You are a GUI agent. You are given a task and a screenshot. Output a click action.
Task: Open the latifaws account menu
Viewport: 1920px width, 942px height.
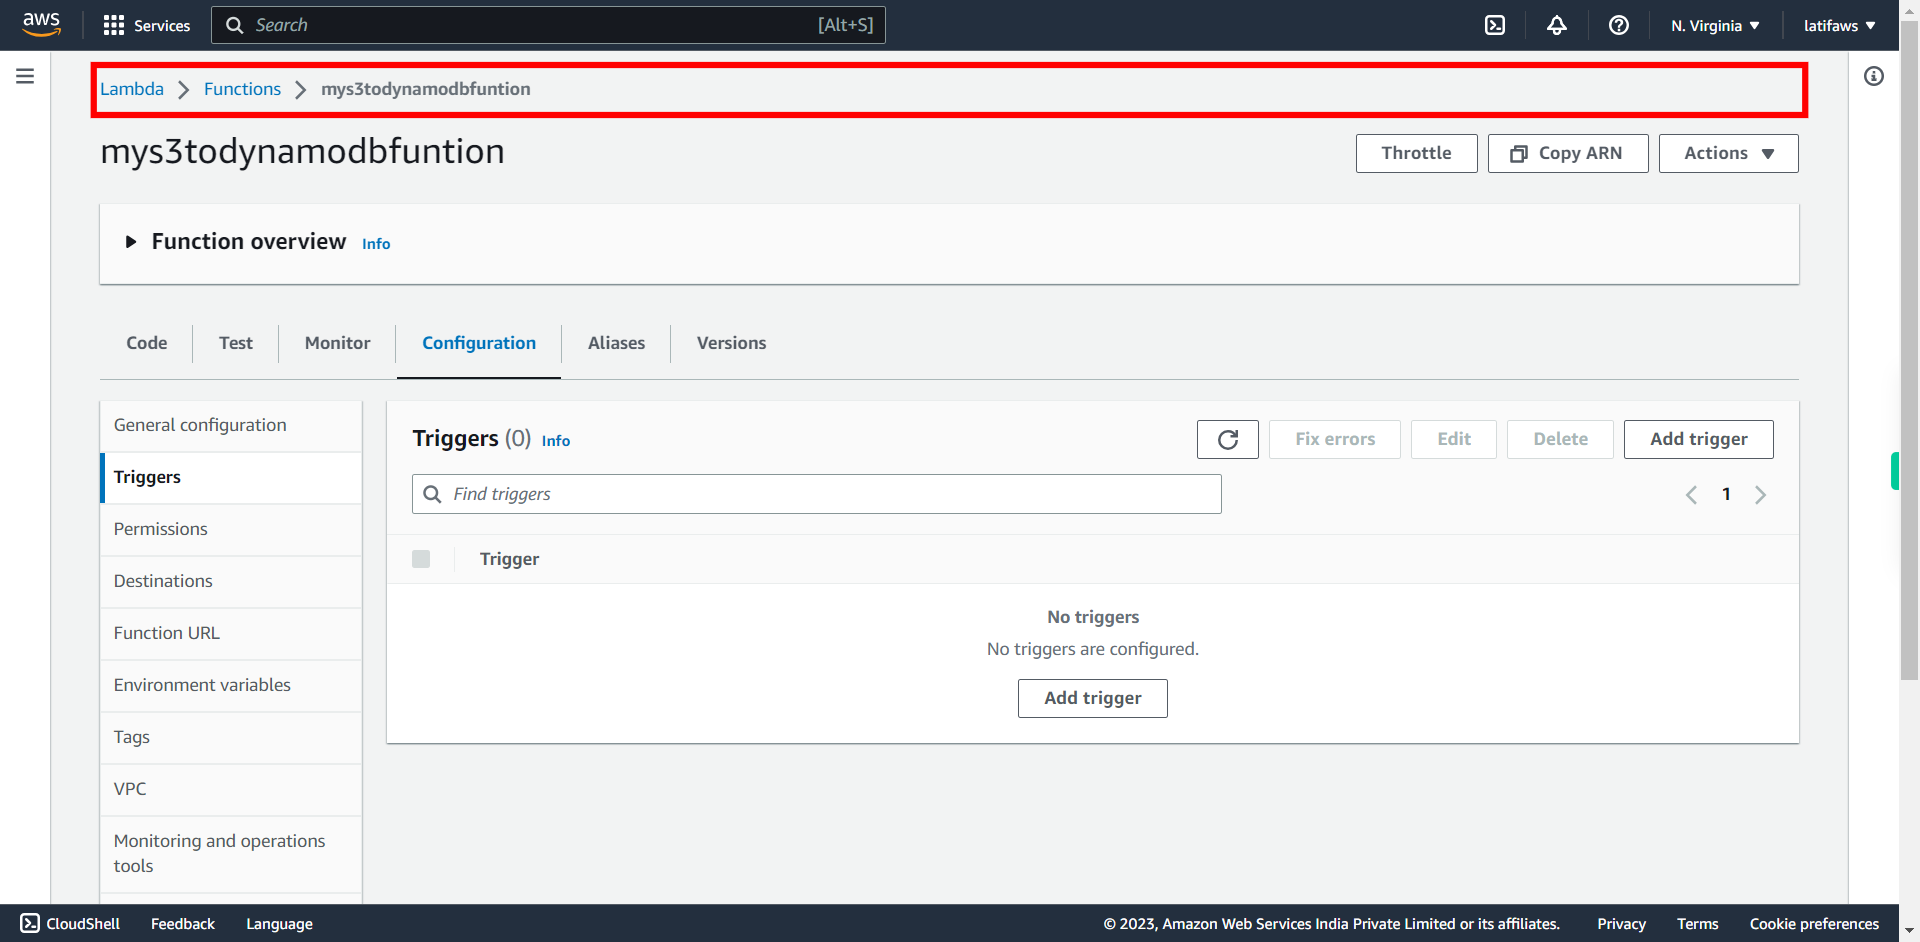[1839, 25]
